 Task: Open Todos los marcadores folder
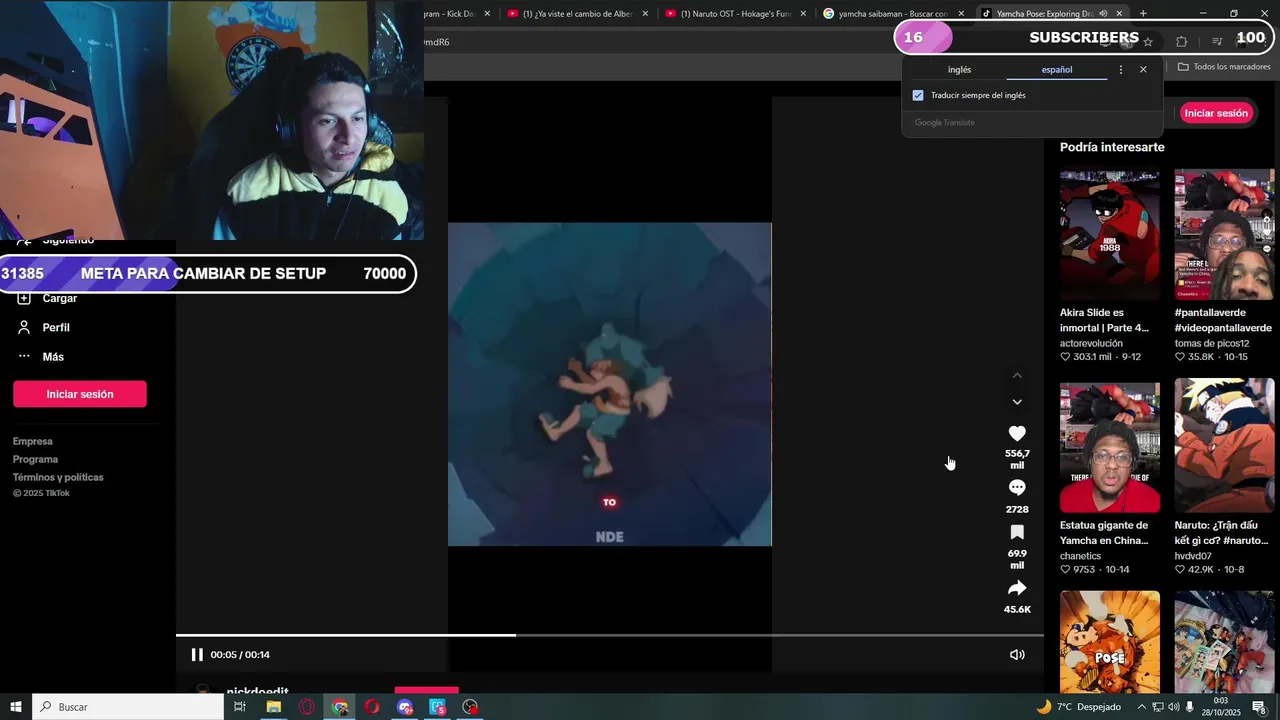(x=1224, y=67)
